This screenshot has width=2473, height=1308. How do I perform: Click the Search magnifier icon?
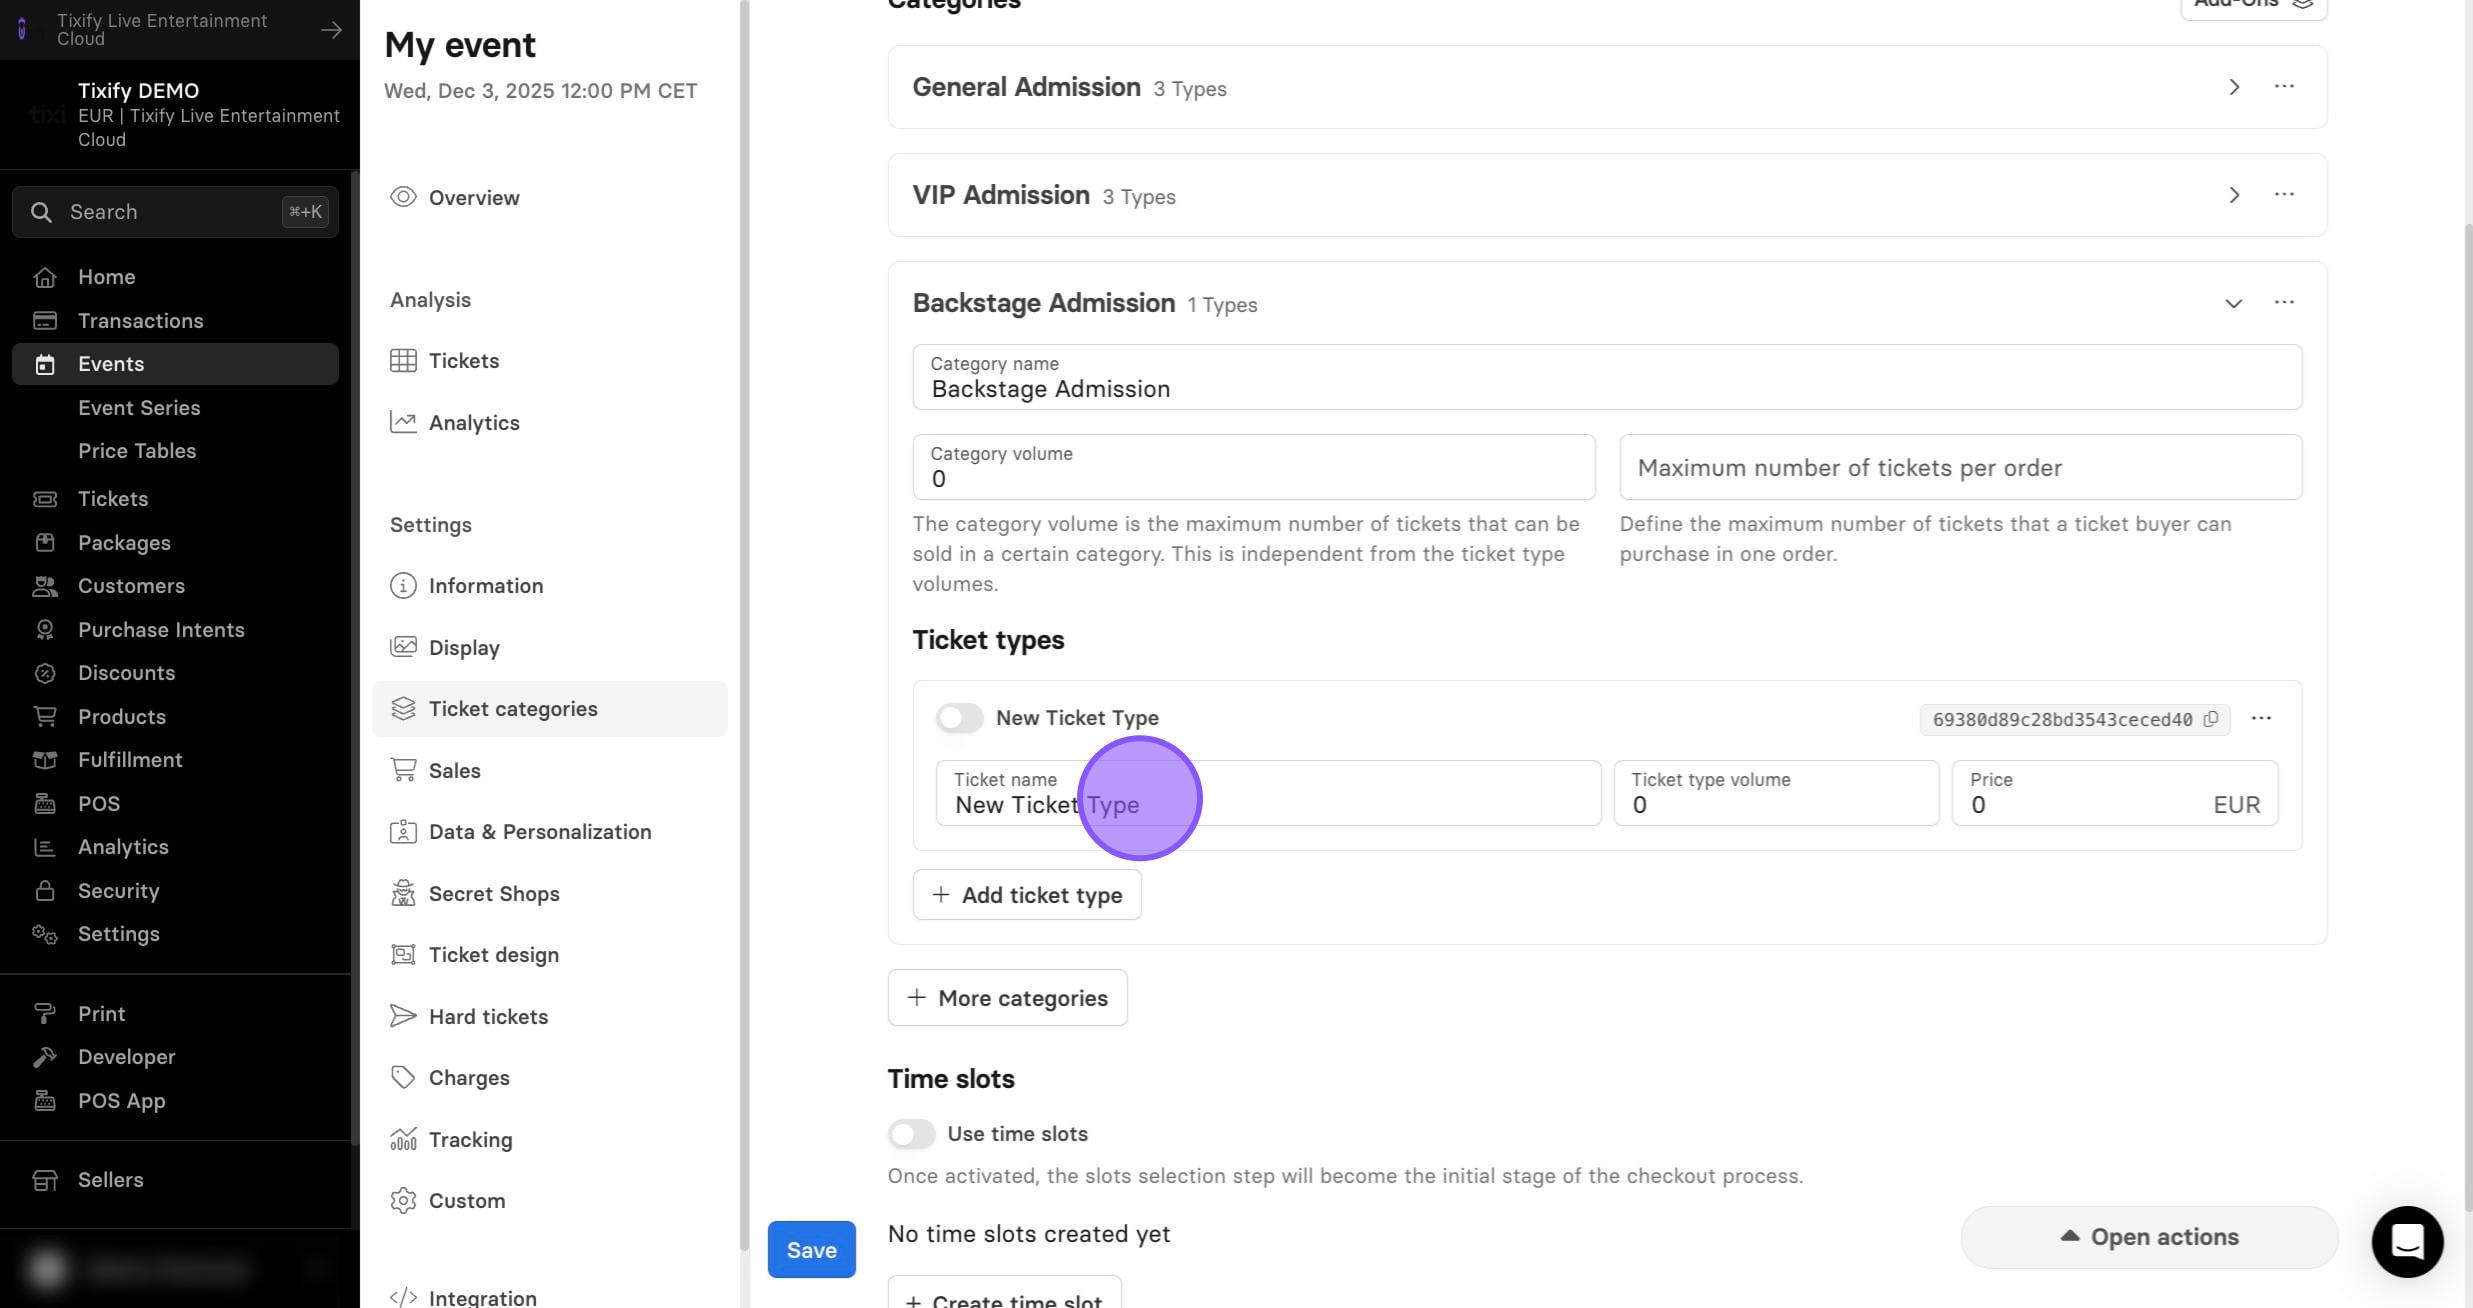click(x=41, y=212)
